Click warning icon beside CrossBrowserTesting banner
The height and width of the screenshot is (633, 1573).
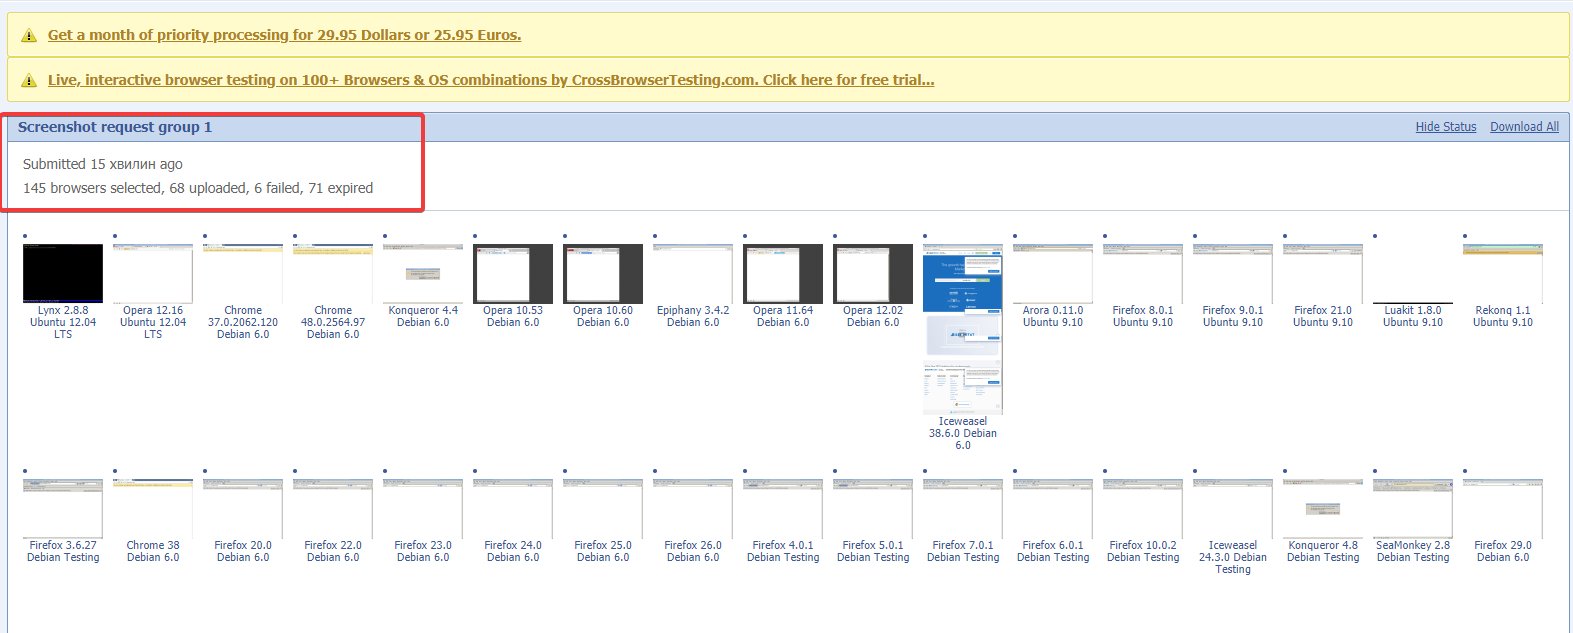pos(29,81)
